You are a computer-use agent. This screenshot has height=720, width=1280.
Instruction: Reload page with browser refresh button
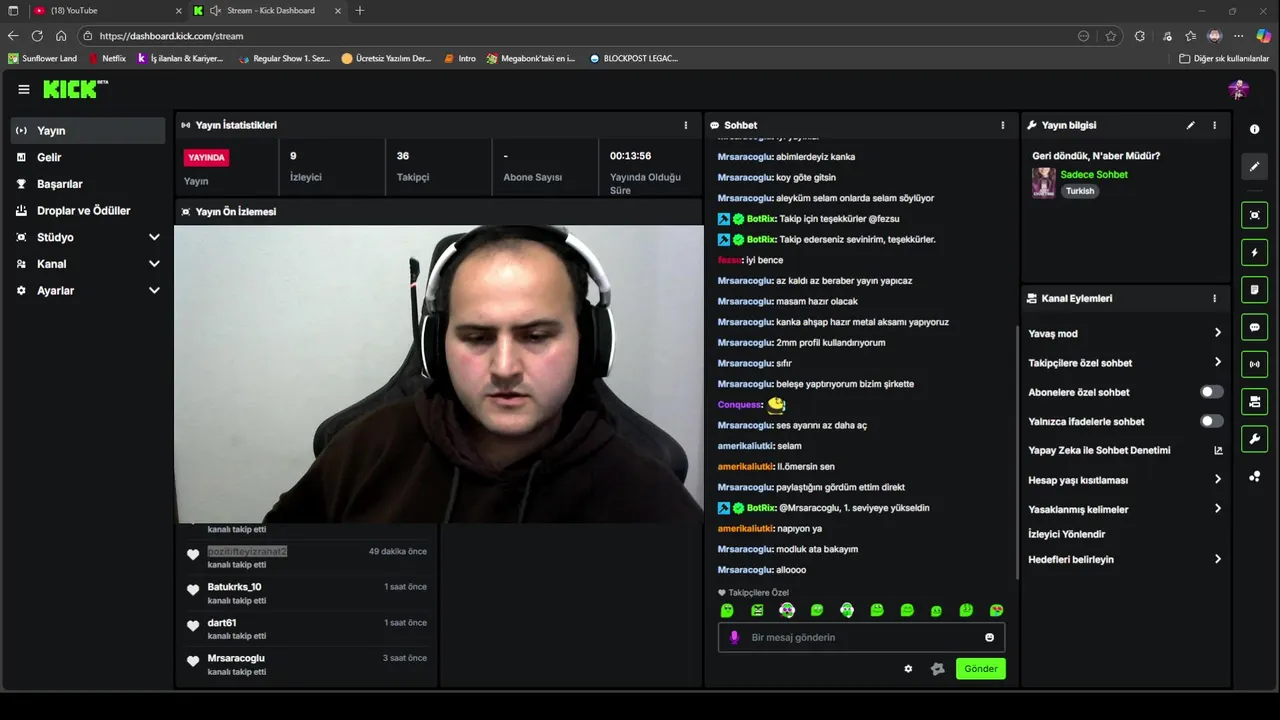37,36
